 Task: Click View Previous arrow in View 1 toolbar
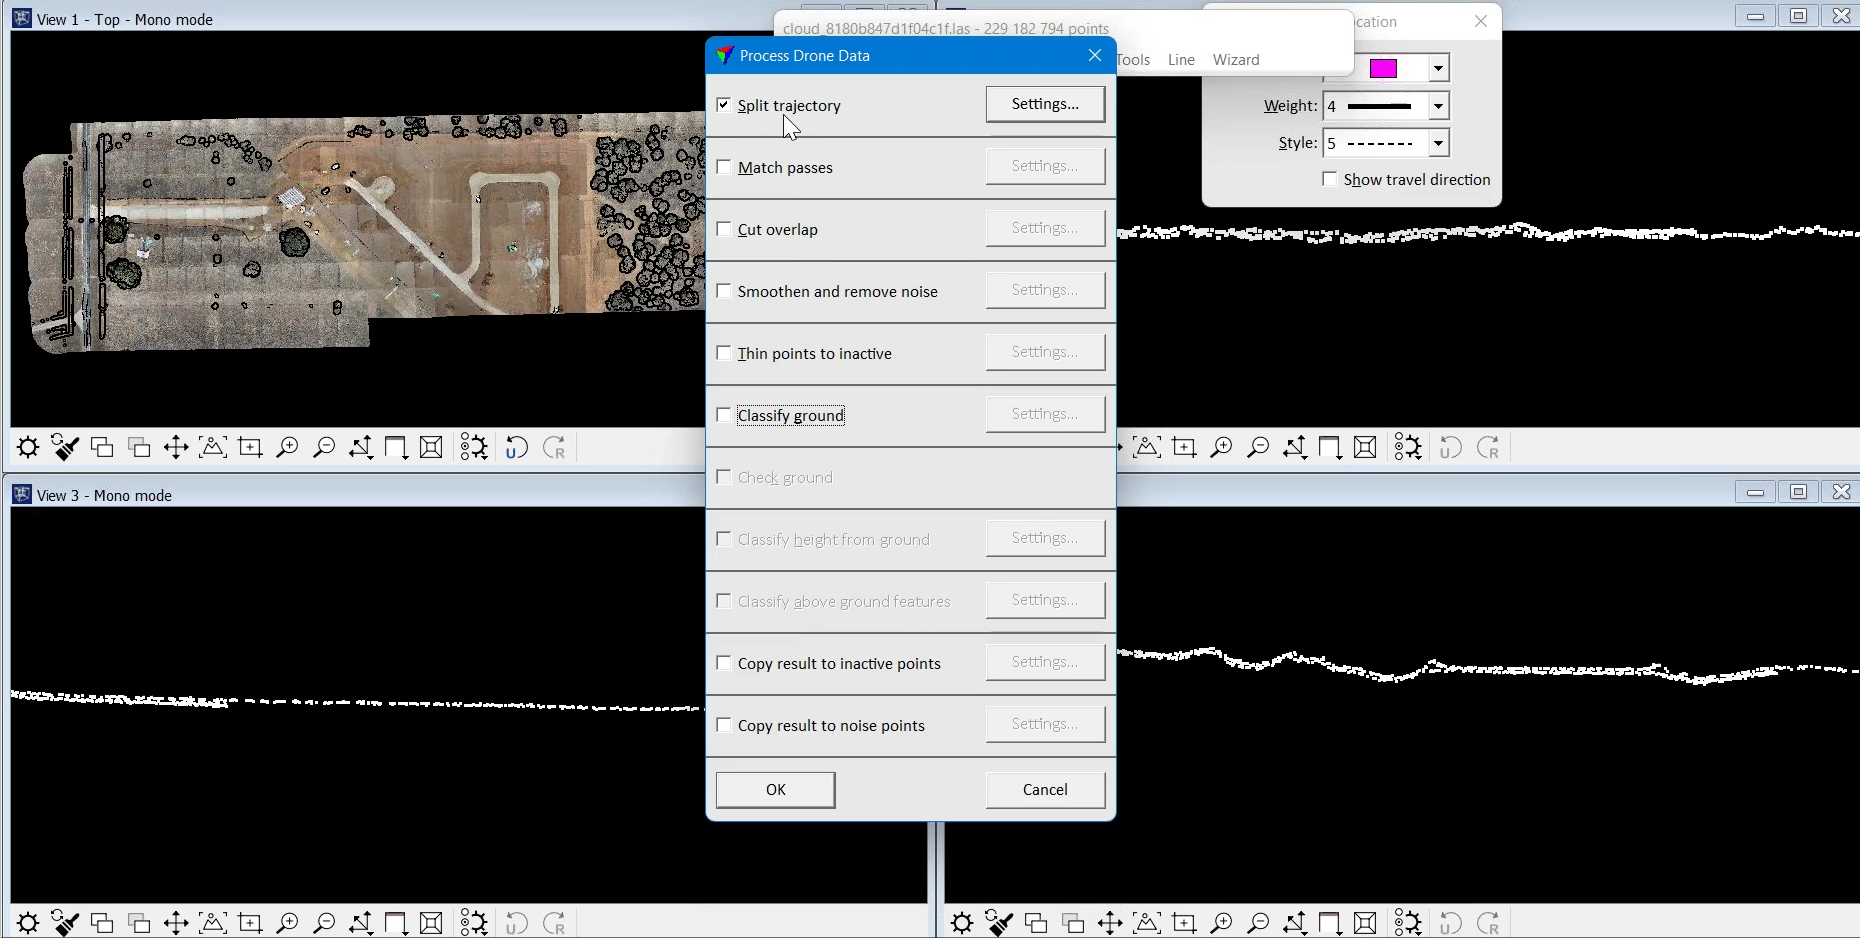[516, 447]
